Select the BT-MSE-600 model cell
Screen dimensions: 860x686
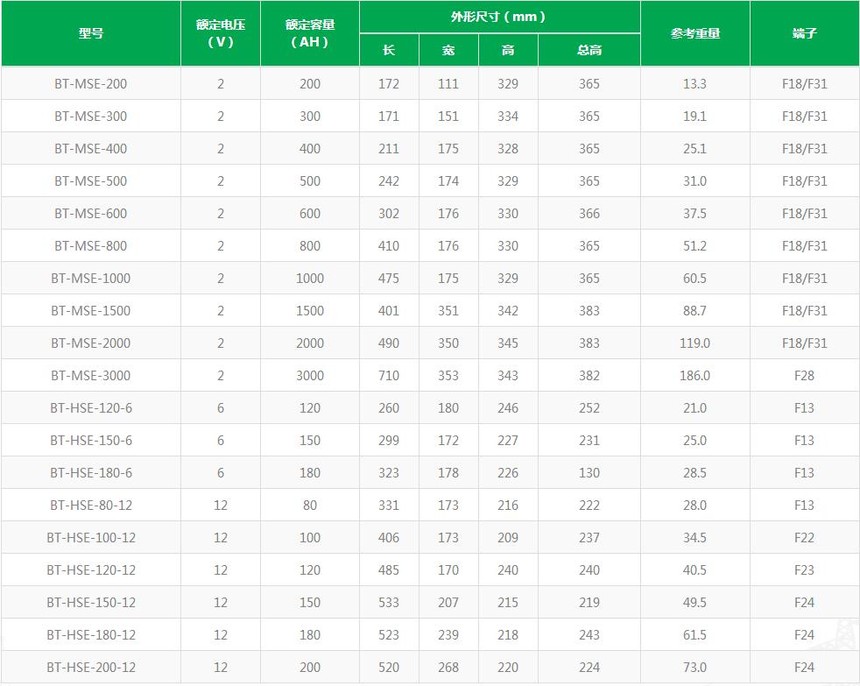(90, 213)
